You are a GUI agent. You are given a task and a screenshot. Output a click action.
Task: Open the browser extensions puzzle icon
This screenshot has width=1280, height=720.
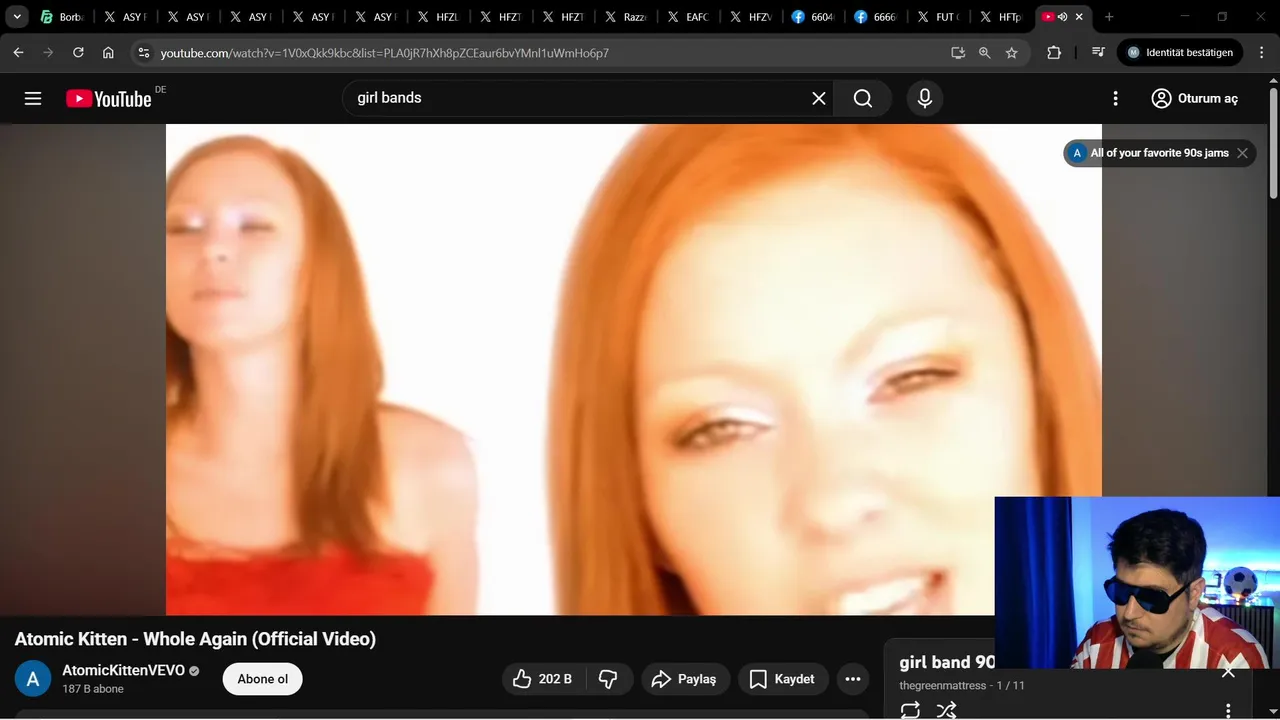point(1054,53)
